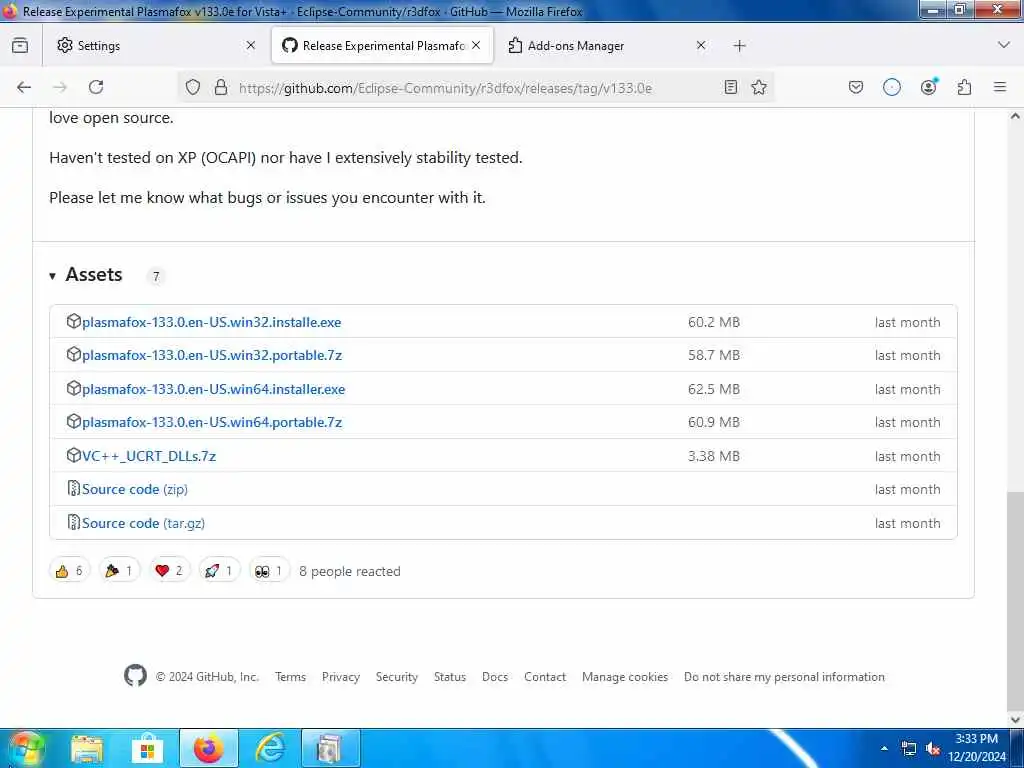Viewport: 1024px width, 768px height.
Task: Close the Settings tab
Action: click(251, 46)
